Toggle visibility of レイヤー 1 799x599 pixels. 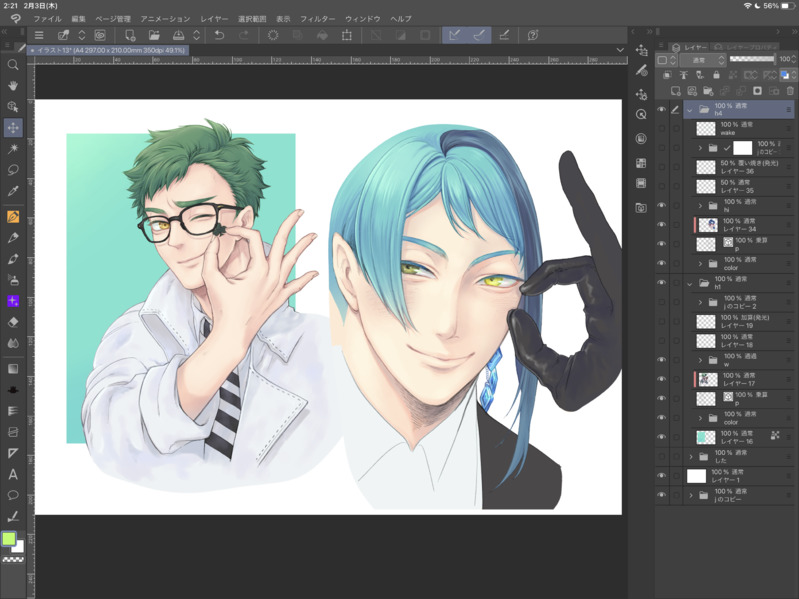point(661,476)
